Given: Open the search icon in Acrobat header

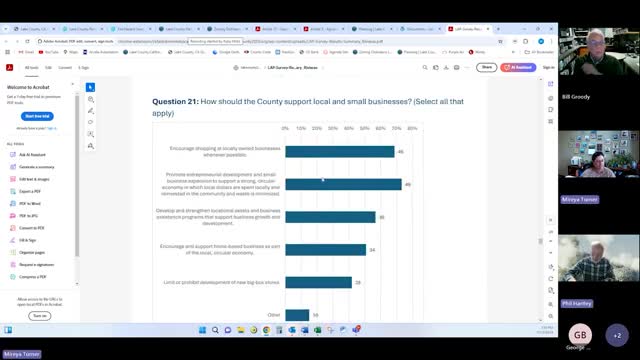Looking at the screenshot, I should (425, 67).
